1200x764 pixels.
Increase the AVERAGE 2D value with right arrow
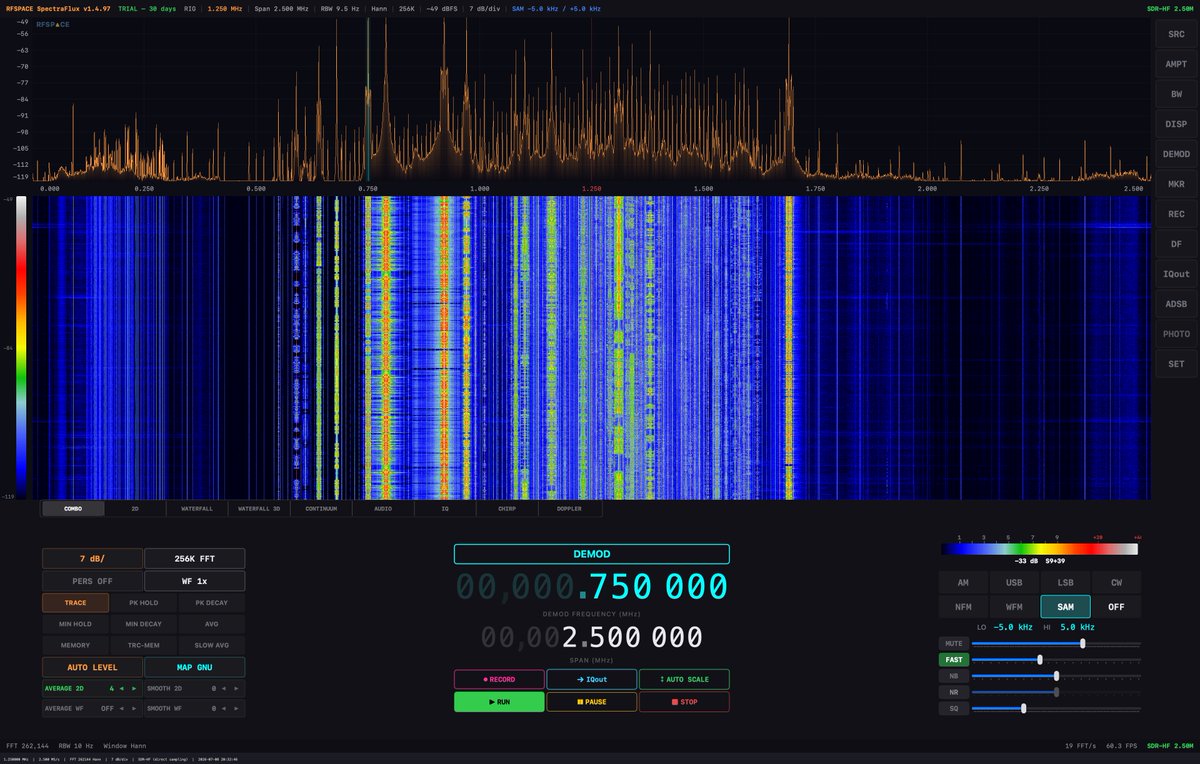[x=134, y=689]
